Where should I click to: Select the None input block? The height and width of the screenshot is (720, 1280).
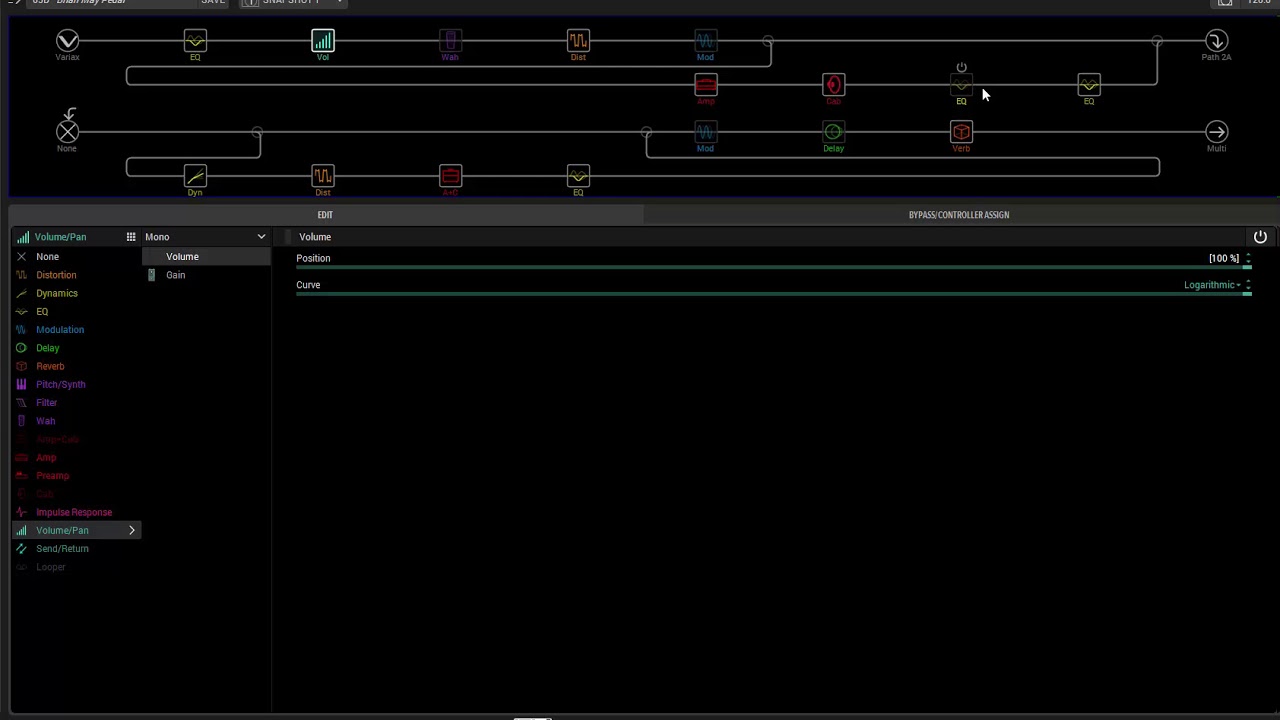67,132
